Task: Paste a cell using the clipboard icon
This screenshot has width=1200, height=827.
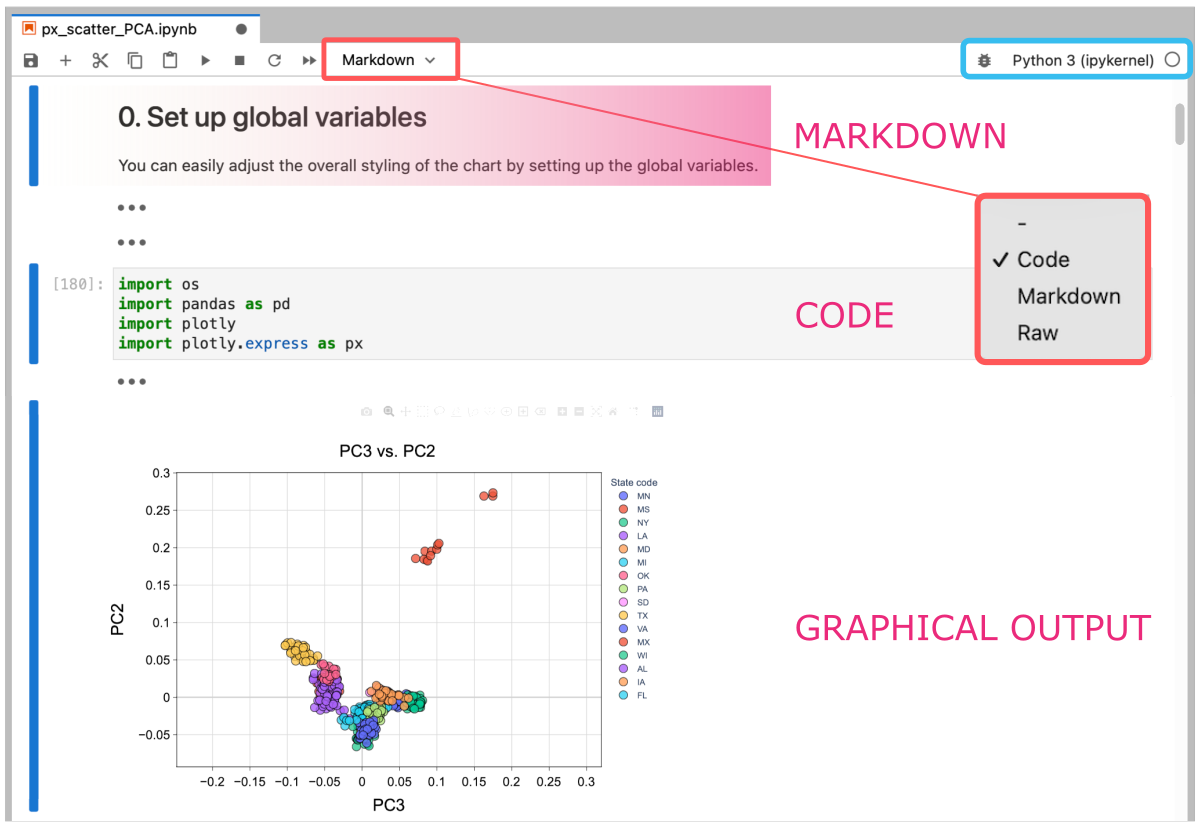Action: tap(170, 60)
